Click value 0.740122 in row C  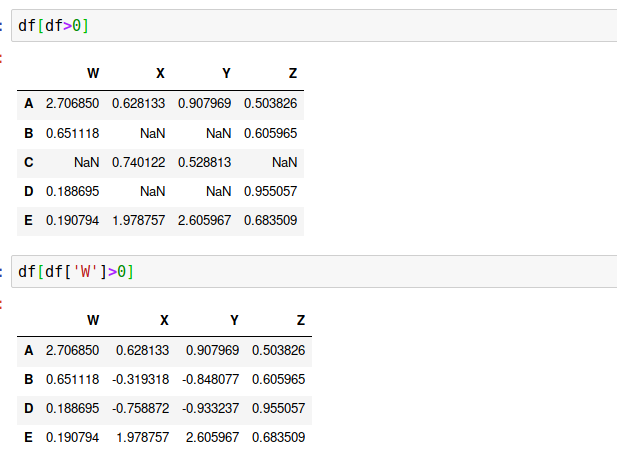click(139, 162)
